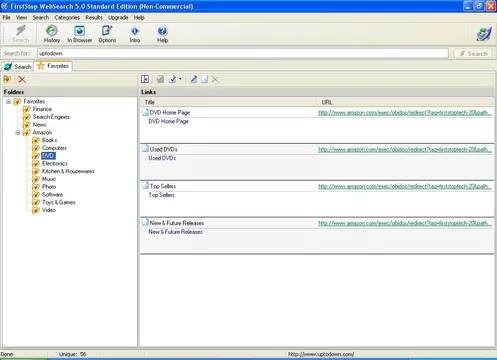Image resolution: width=497 pixels, height=360 pixels.
Task: Click the Finance folder icon
Action: pos(27,109)
